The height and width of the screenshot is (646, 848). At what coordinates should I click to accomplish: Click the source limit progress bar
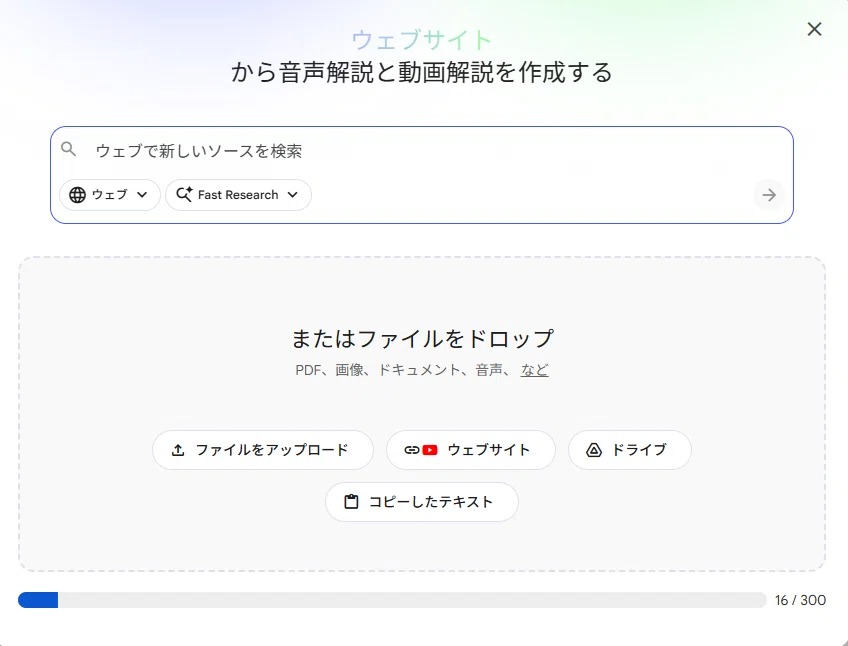click(x=392, y=599)
